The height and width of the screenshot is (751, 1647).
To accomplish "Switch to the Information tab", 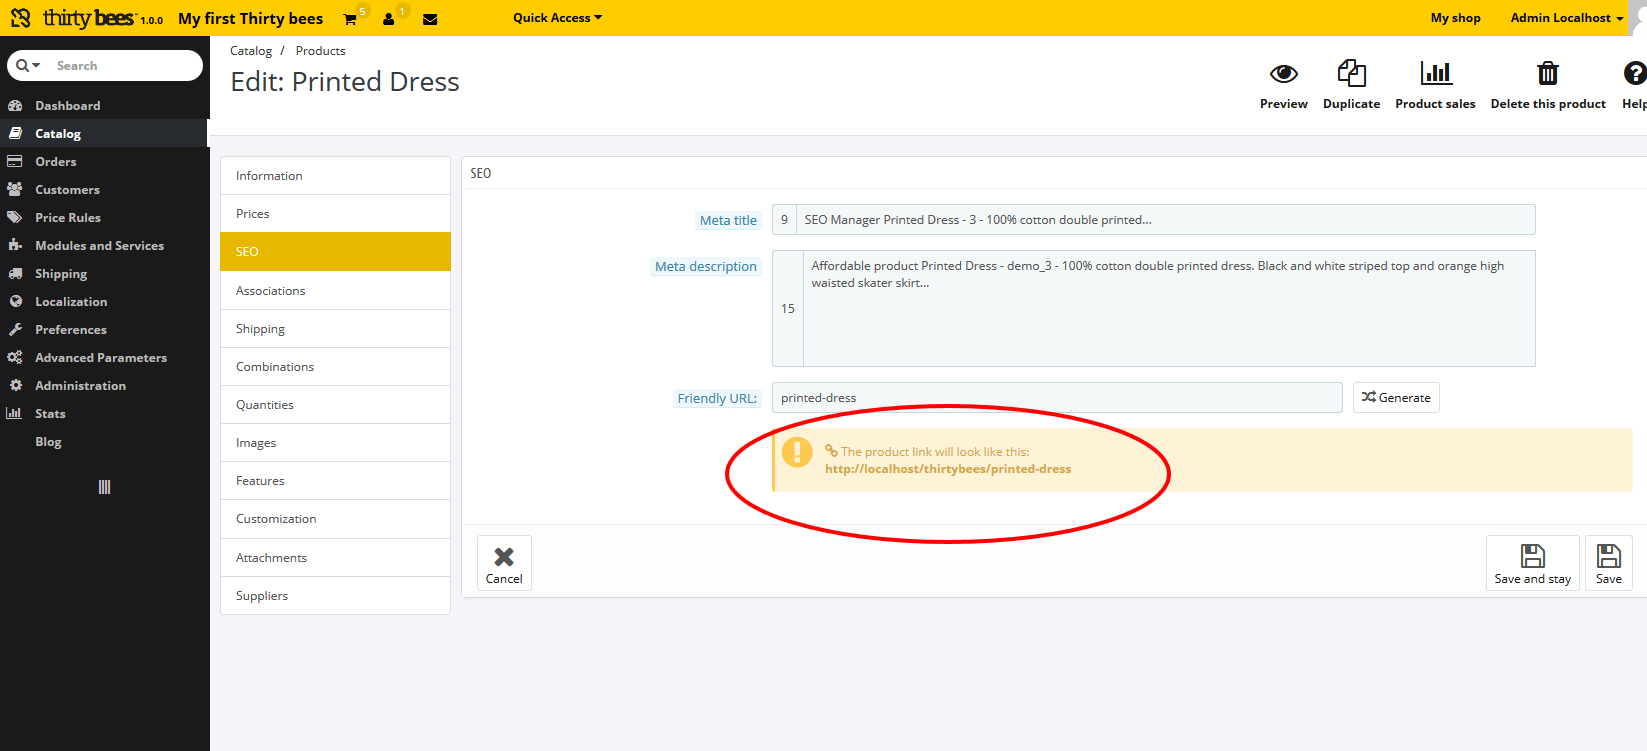I will click(335, 176).
